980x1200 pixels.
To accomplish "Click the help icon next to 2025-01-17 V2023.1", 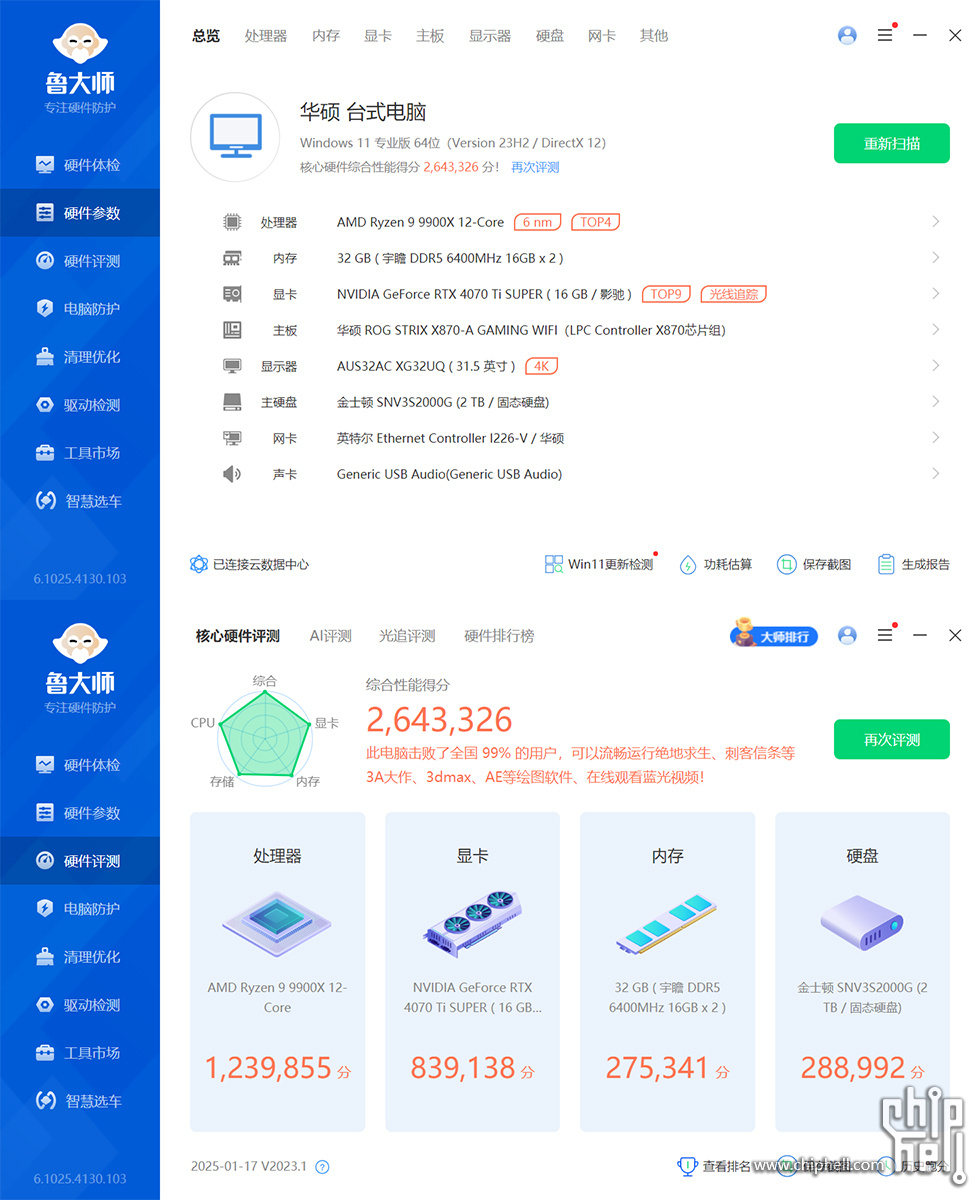I will tap(322, 1166).
